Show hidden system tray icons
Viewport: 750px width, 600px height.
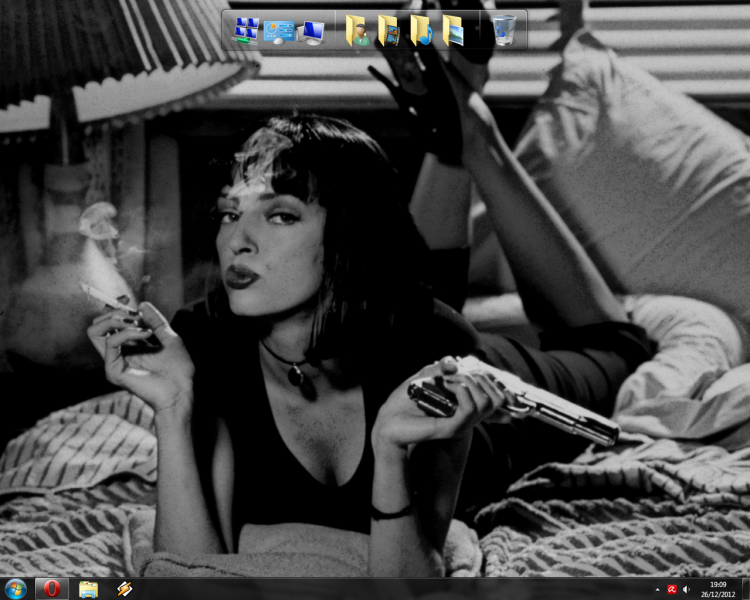click(658, 589)
